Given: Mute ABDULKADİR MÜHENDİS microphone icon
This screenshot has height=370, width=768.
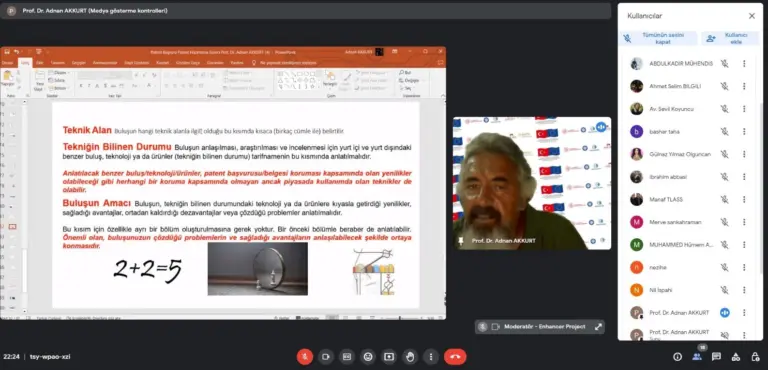Looking at the screenshot, I should click(724, 64).
